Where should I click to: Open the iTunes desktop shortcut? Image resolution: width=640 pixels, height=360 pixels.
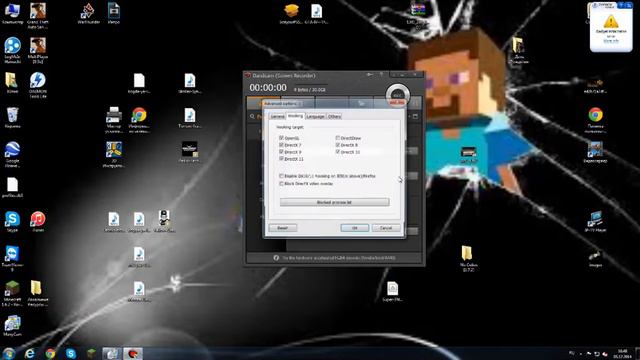(38, 222)
